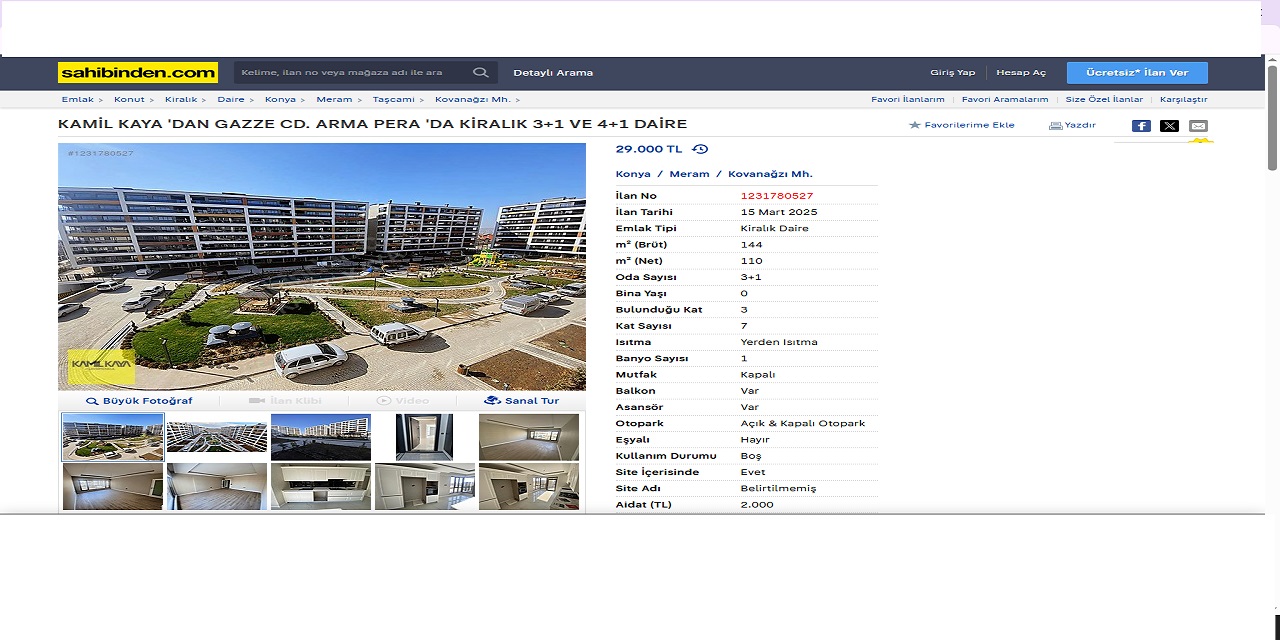Open Size Özel İlanlar
This screenshot has height=640, width=1280.
[x=1104, y=99]
